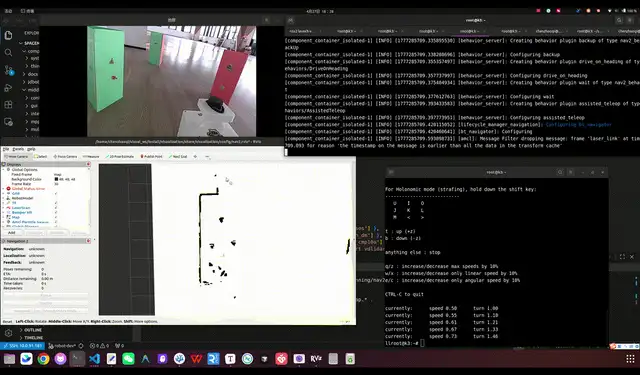Switch to the chenzhaoqi terminal tab
Image resolution: width=640 pixels, height=375 pixels.
pyautogui.click(x=549, y=31)
